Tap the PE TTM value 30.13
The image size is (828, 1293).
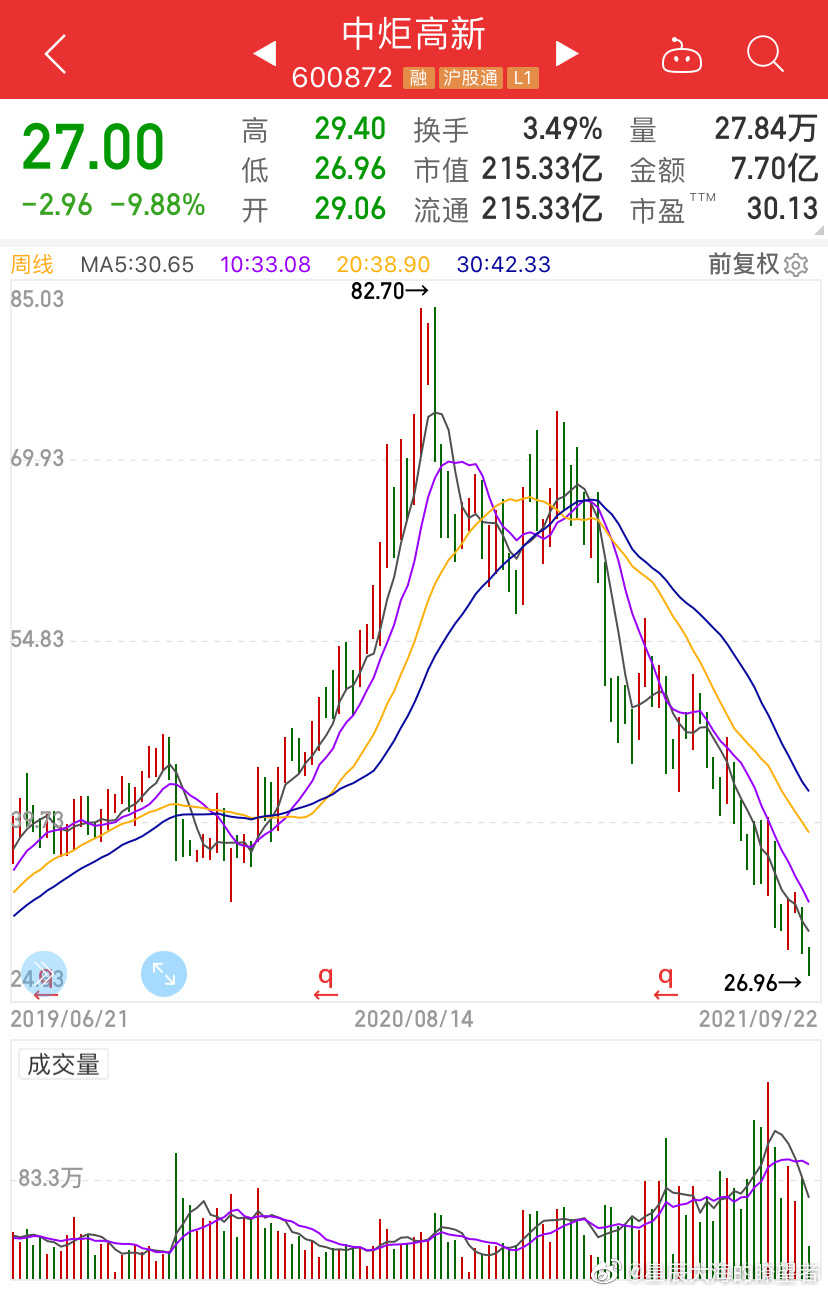(782, 208)
